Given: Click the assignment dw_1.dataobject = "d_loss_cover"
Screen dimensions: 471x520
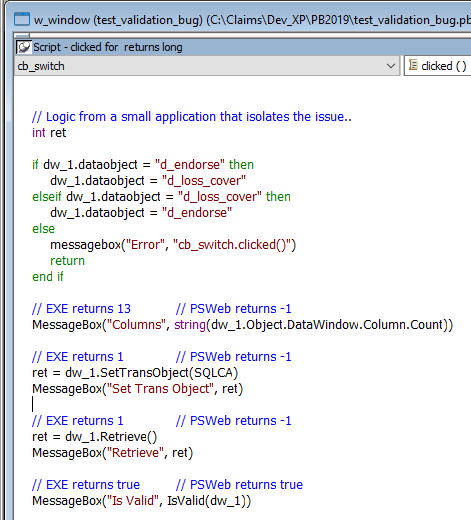Looking at the screenshot, I should [x=148, y=181].
